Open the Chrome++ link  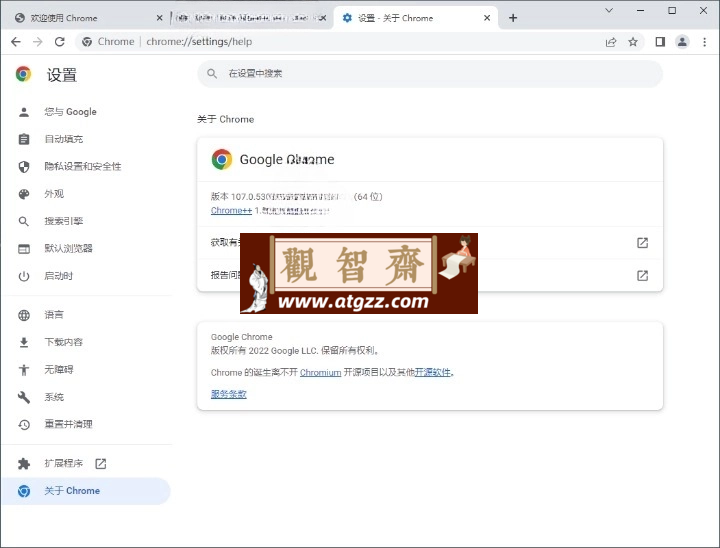click(x=231, y=210)
